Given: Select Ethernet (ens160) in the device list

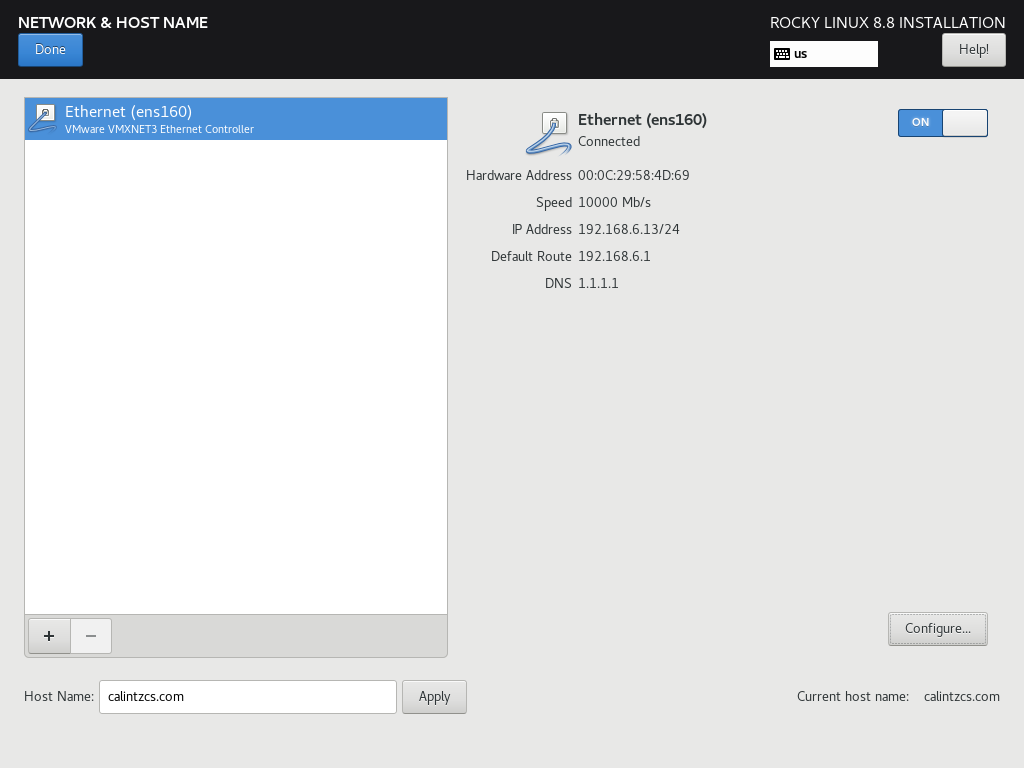Looking at the screenshot, I should point(236,119).
